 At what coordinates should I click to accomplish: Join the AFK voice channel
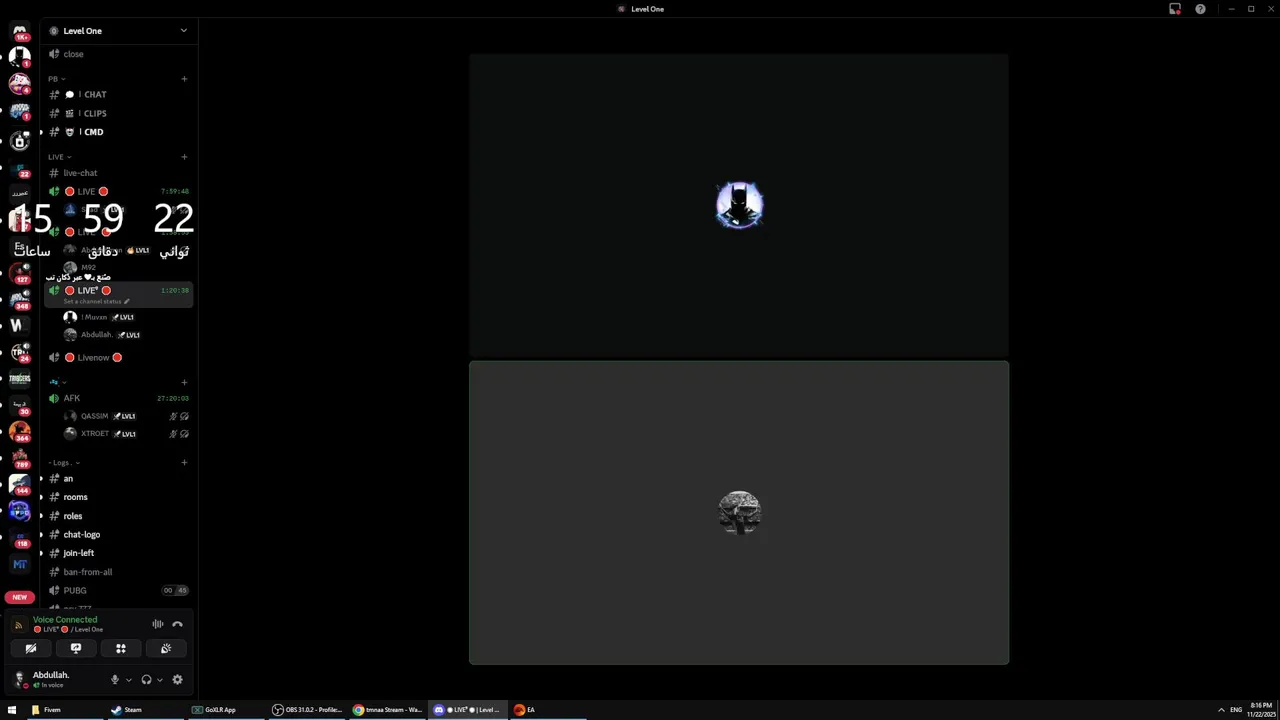point(118,398)
